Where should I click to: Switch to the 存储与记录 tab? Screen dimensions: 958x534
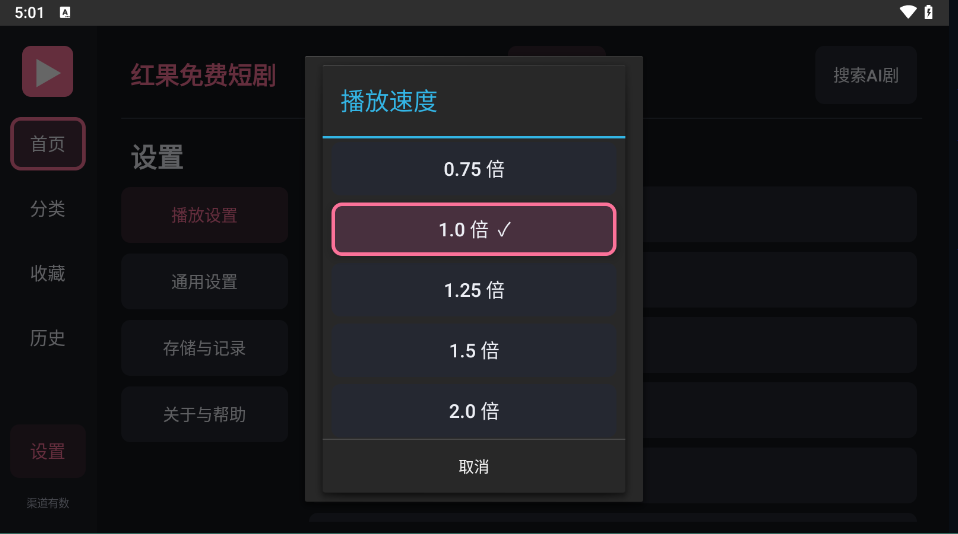(x=205, y=348)
